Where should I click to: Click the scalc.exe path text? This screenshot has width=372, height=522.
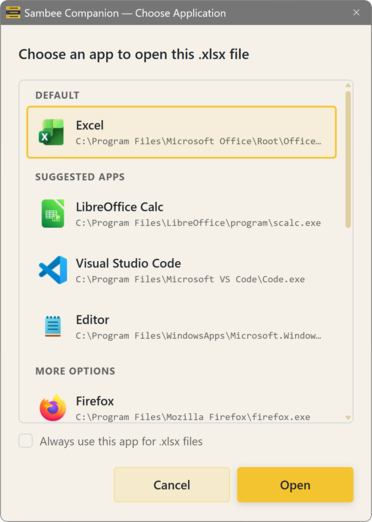click(x=198, y=223)
